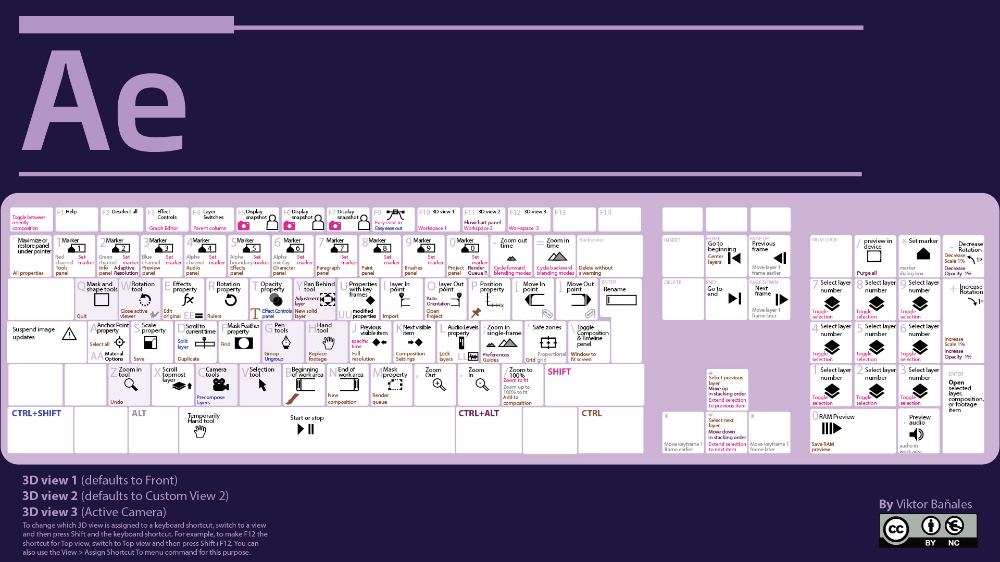1000x562 pixels.
Task: Click the Go to beginning icon on Home key
Action: point(735,258)
